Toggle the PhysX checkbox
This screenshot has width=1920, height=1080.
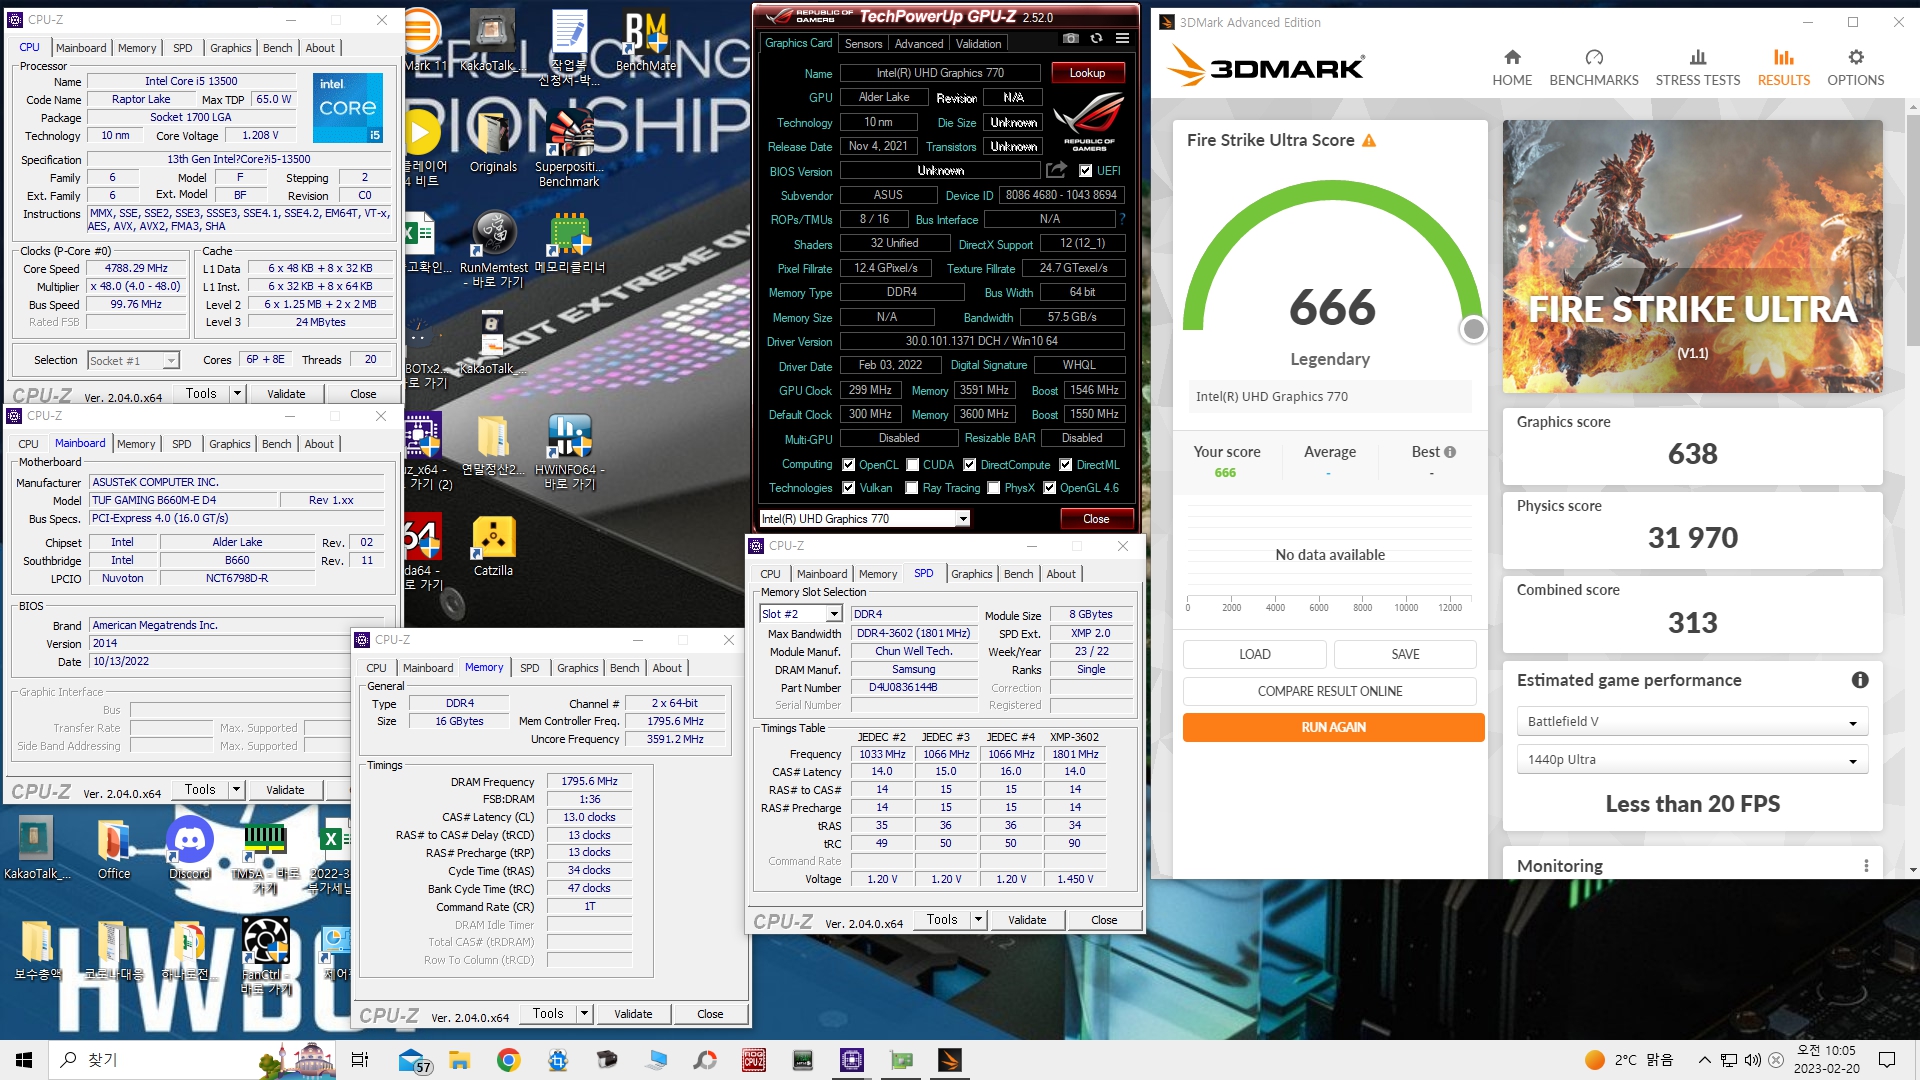pyautogui.click(x=994, y=488)
